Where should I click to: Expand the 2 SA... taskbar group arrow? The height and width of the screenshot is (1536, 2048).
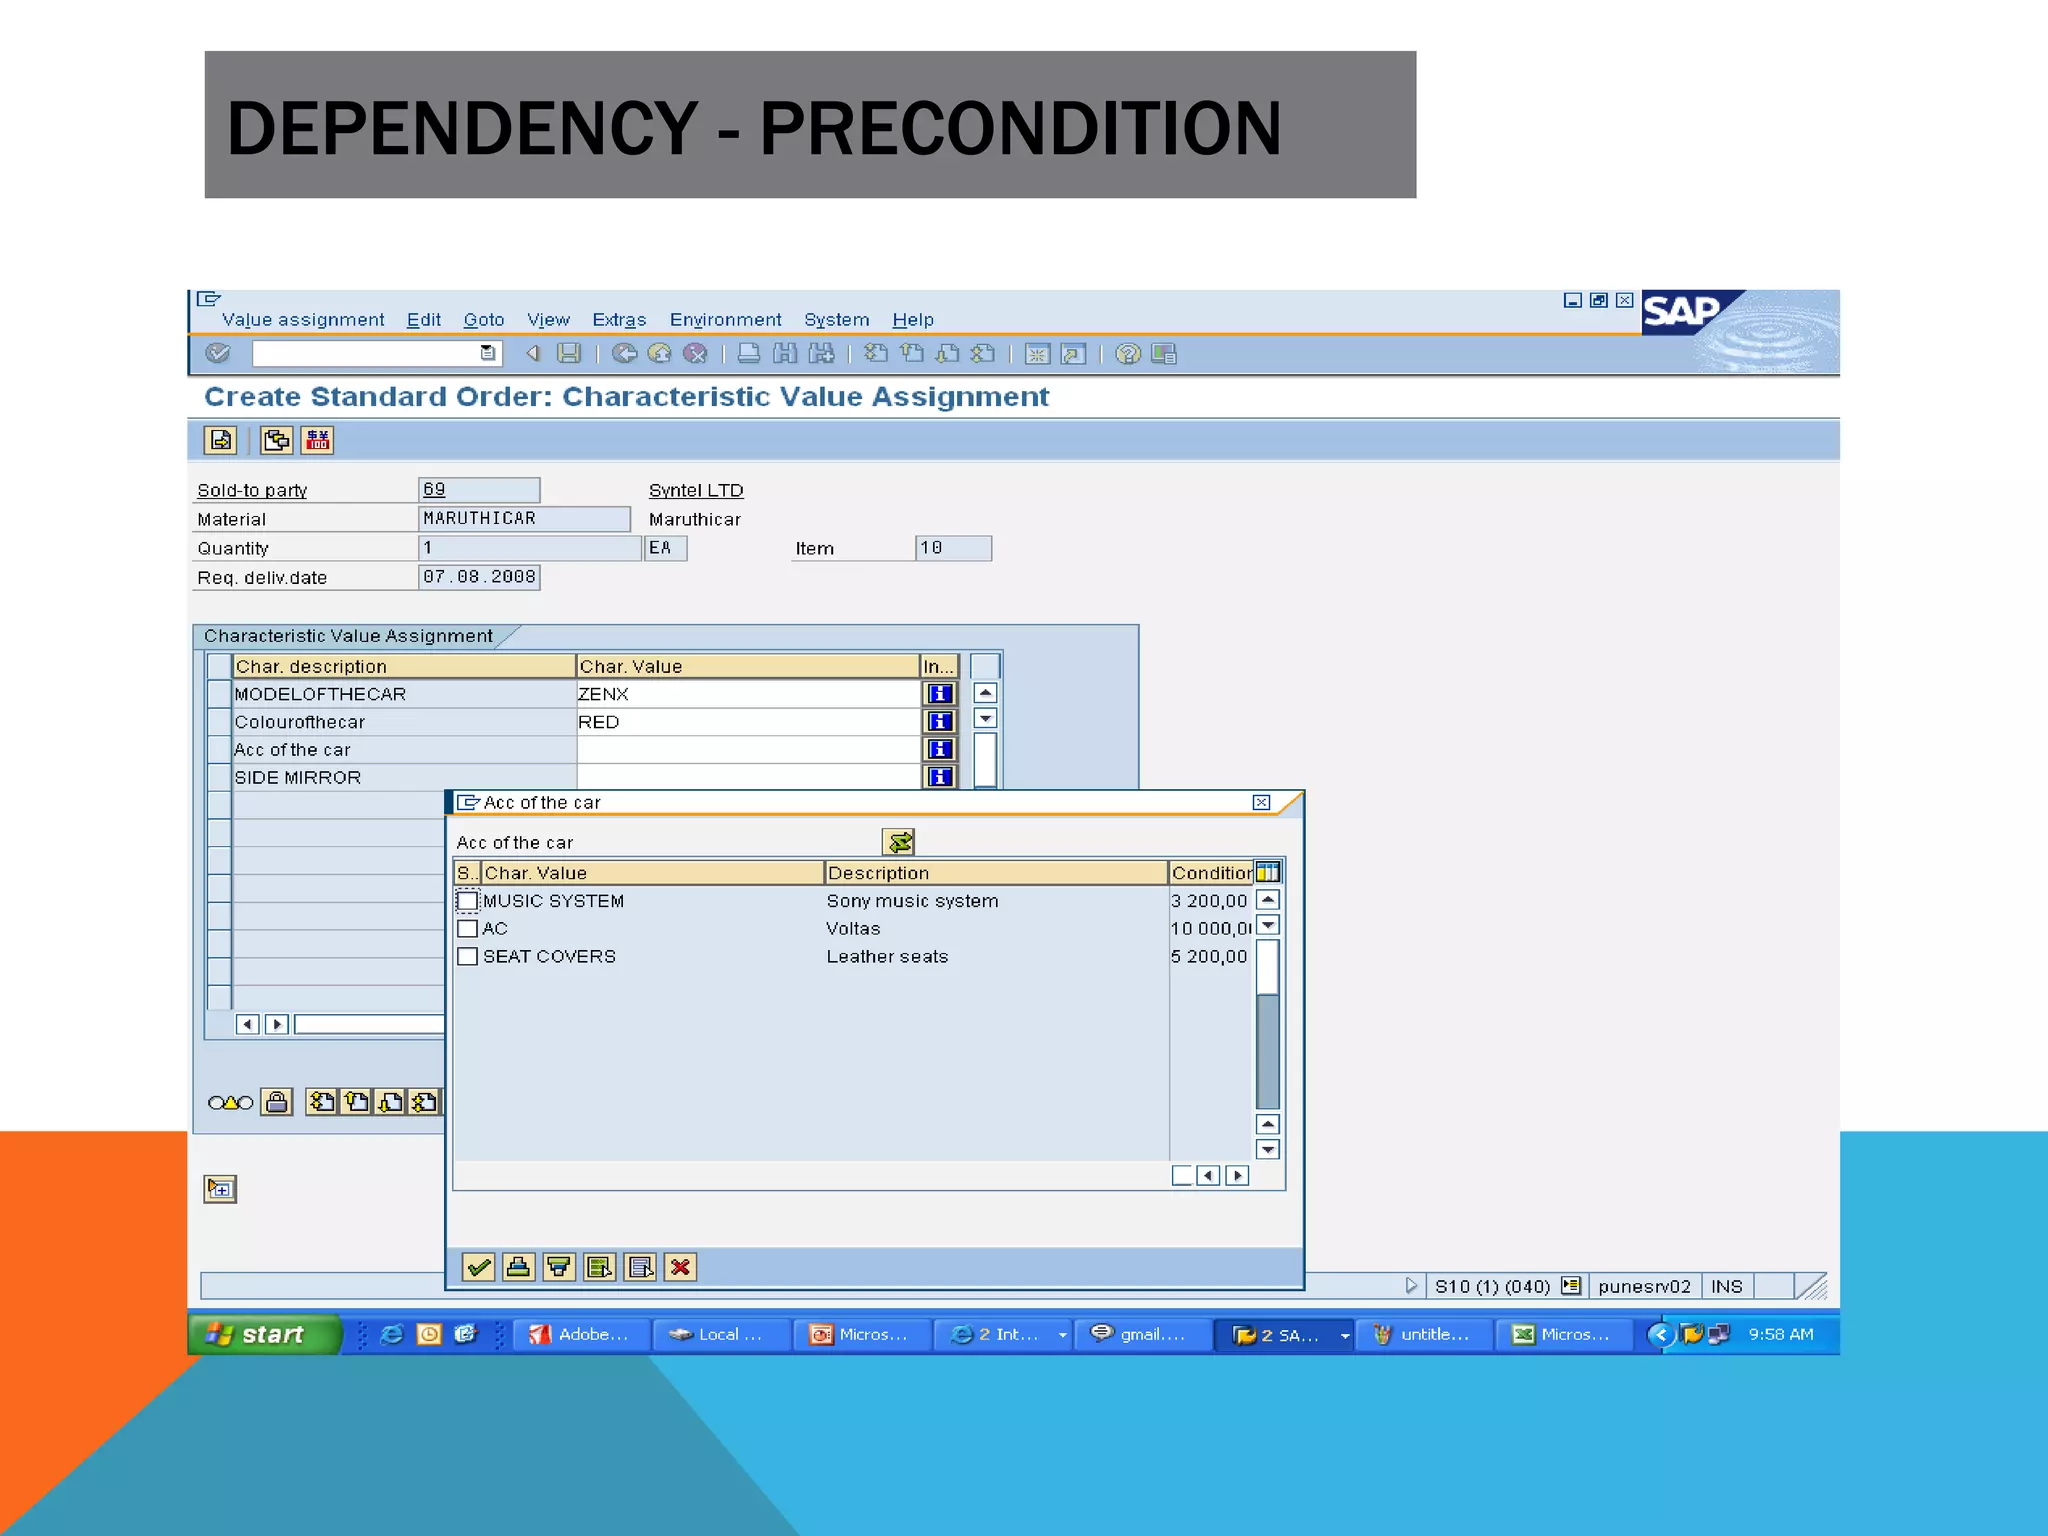point(1345,1335)
